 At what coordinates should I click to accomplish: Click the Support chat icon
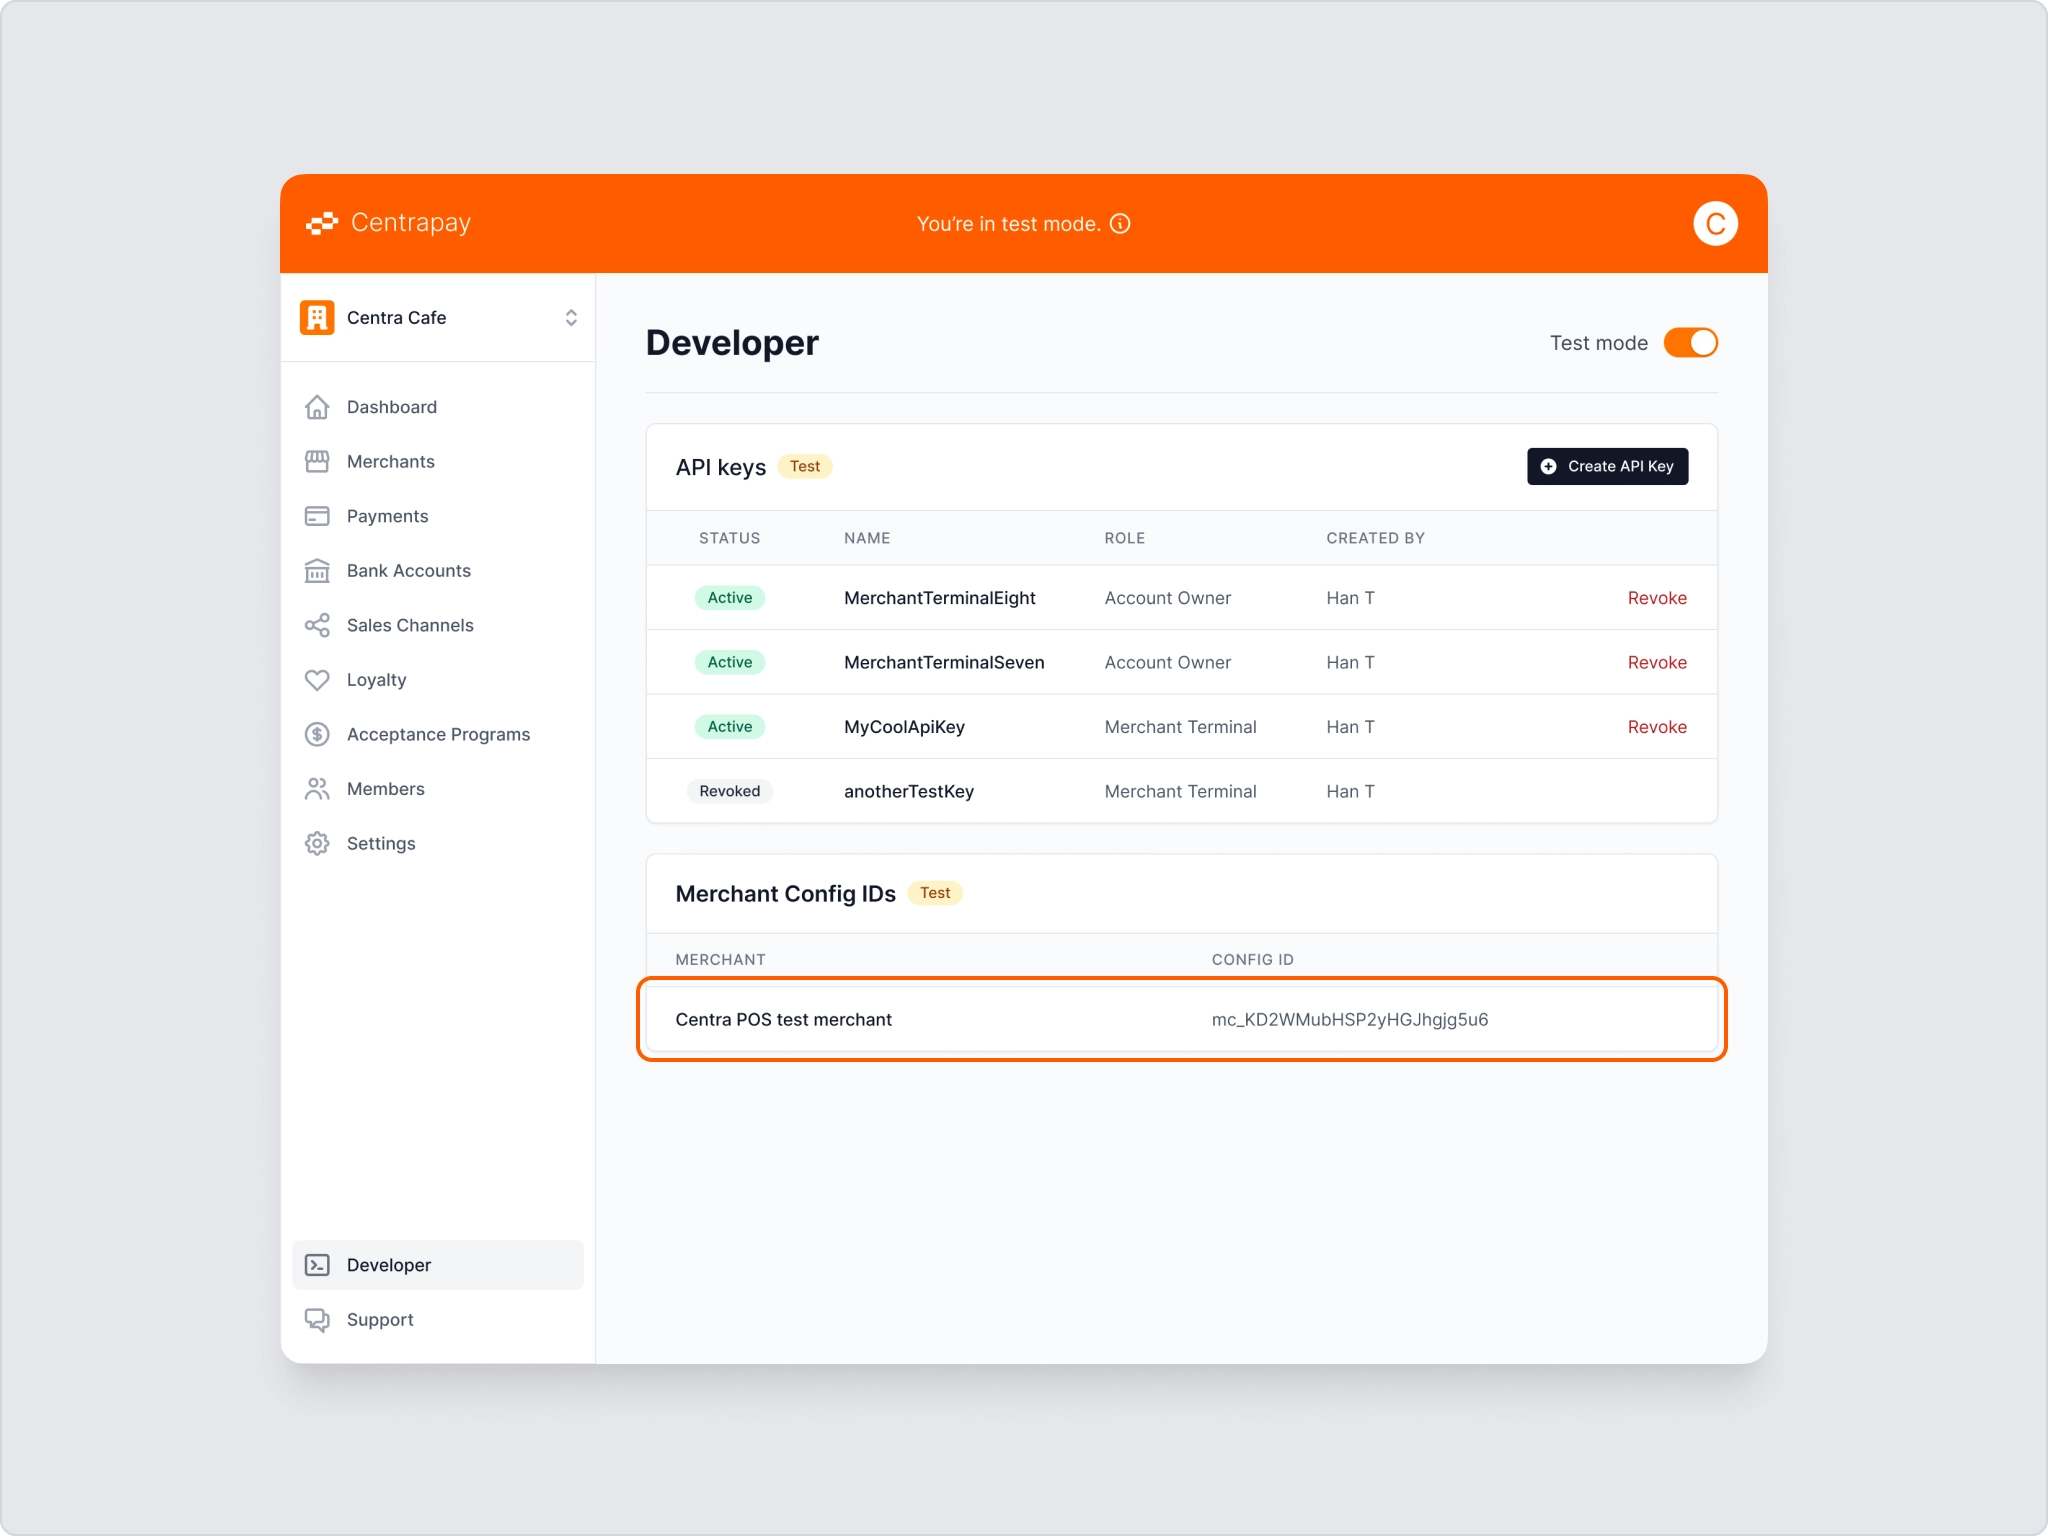(x=317, y=1320)
